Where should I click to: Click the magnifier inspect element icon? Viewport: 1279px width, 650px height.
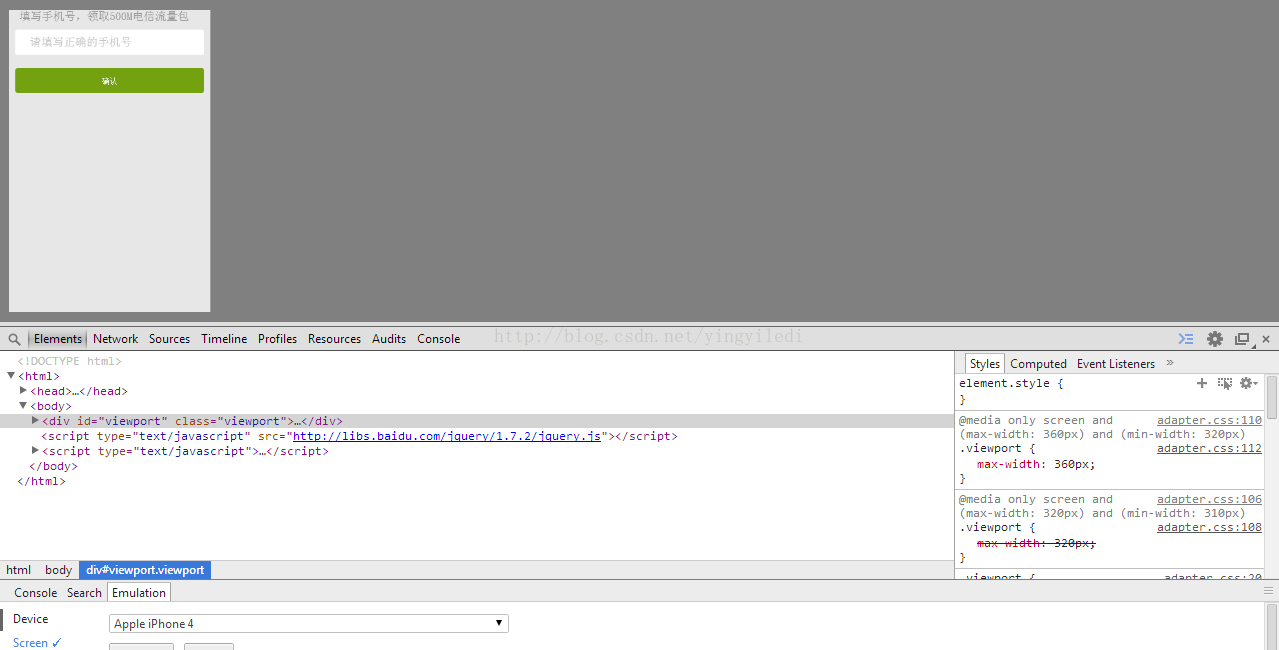click(x=14, y=339)
